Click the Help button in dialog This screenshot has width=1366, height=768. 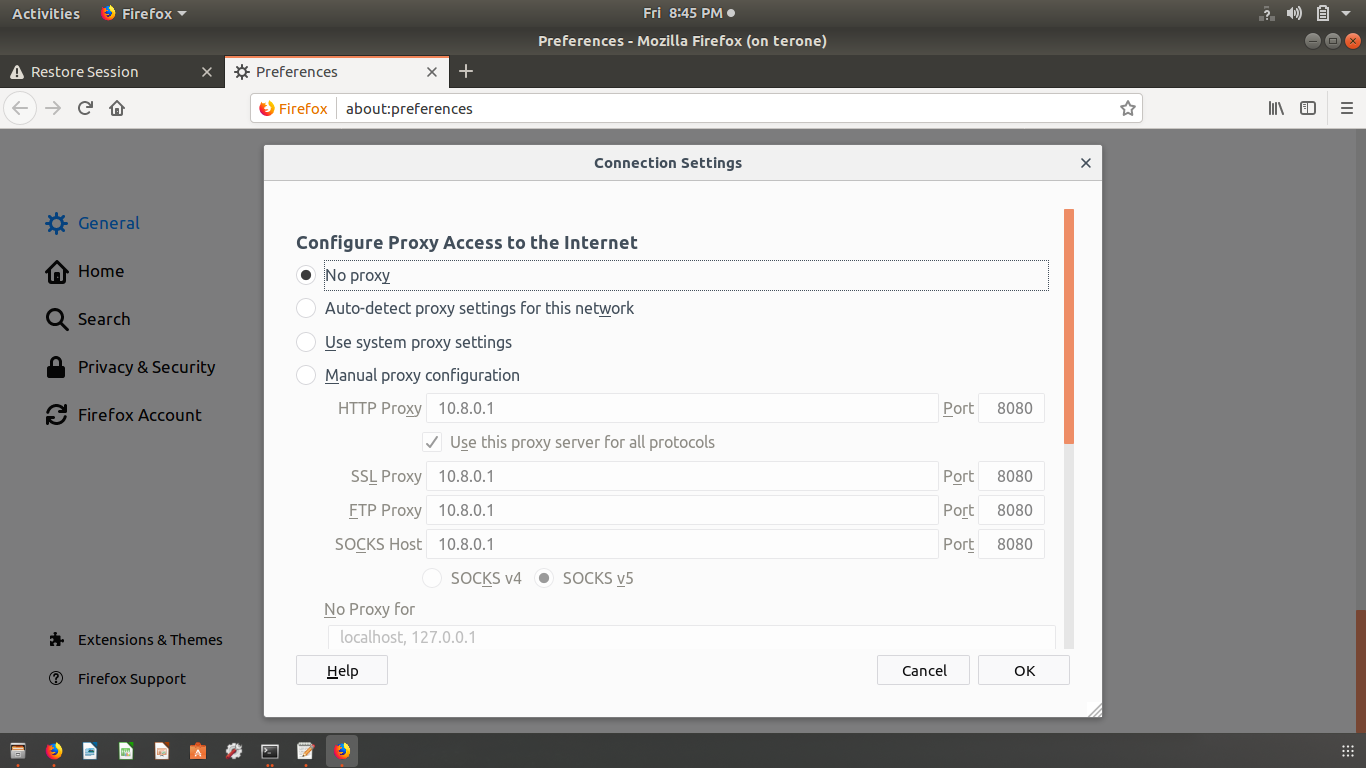click(342, 670)
